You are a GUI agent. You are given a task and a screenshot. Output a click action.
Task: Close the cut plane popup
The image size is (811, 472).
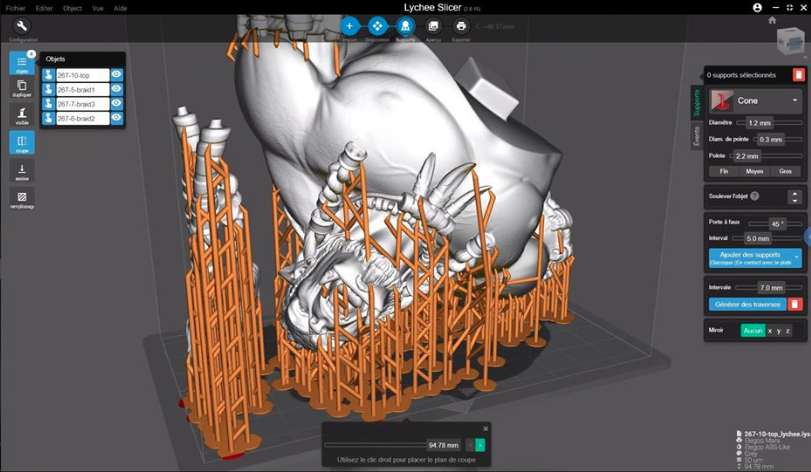pyautogui.click(x=485, y=429)
